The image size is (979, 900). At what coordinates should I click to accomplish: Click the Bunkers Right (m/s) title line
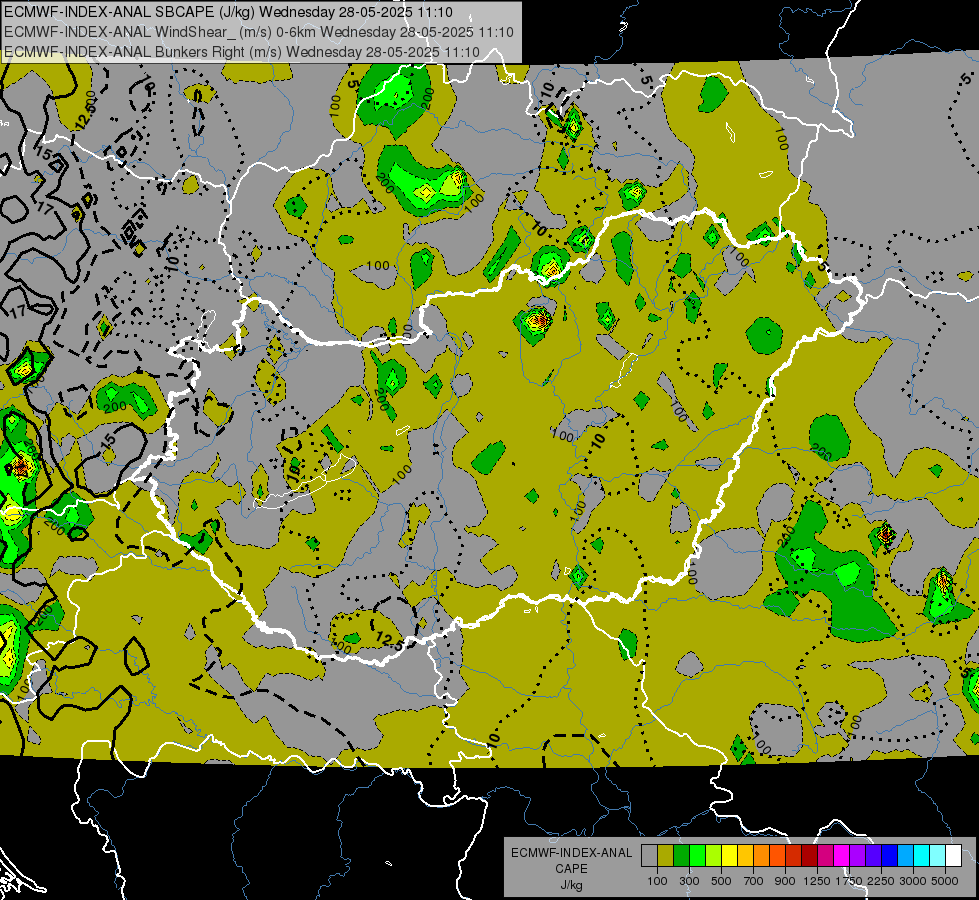tap(242, 52)
